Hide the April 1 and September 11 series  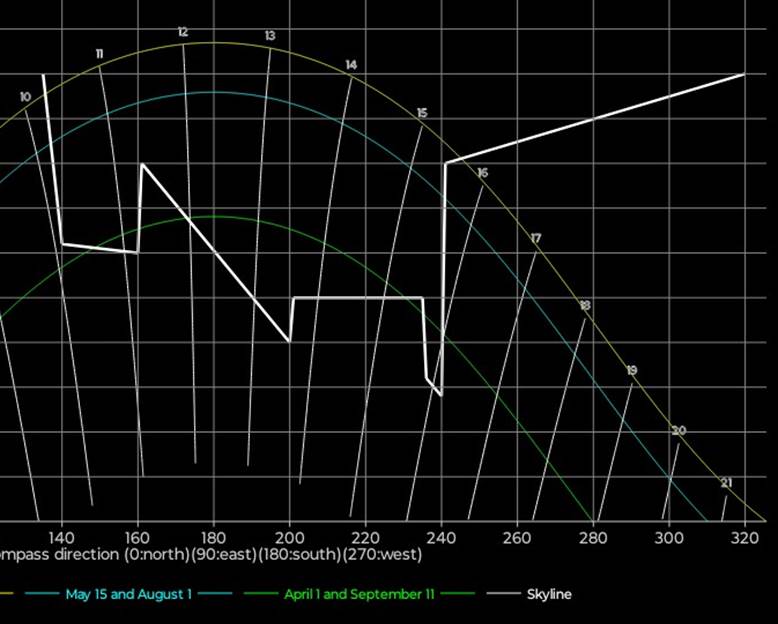359,594
